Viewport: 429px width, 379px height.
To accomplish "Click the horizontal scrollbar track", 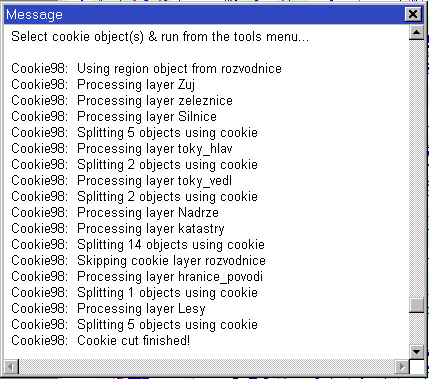I will 207,367.
